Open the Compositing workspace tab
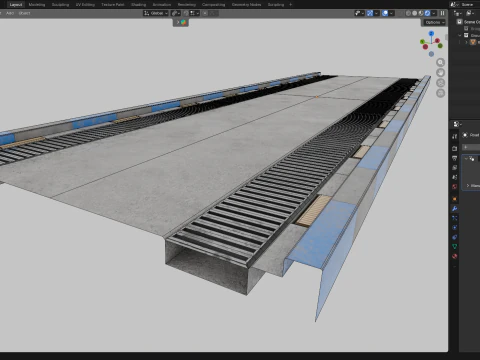Image resolution: width=480 pixels, height=360 pixels. [214, 5]
